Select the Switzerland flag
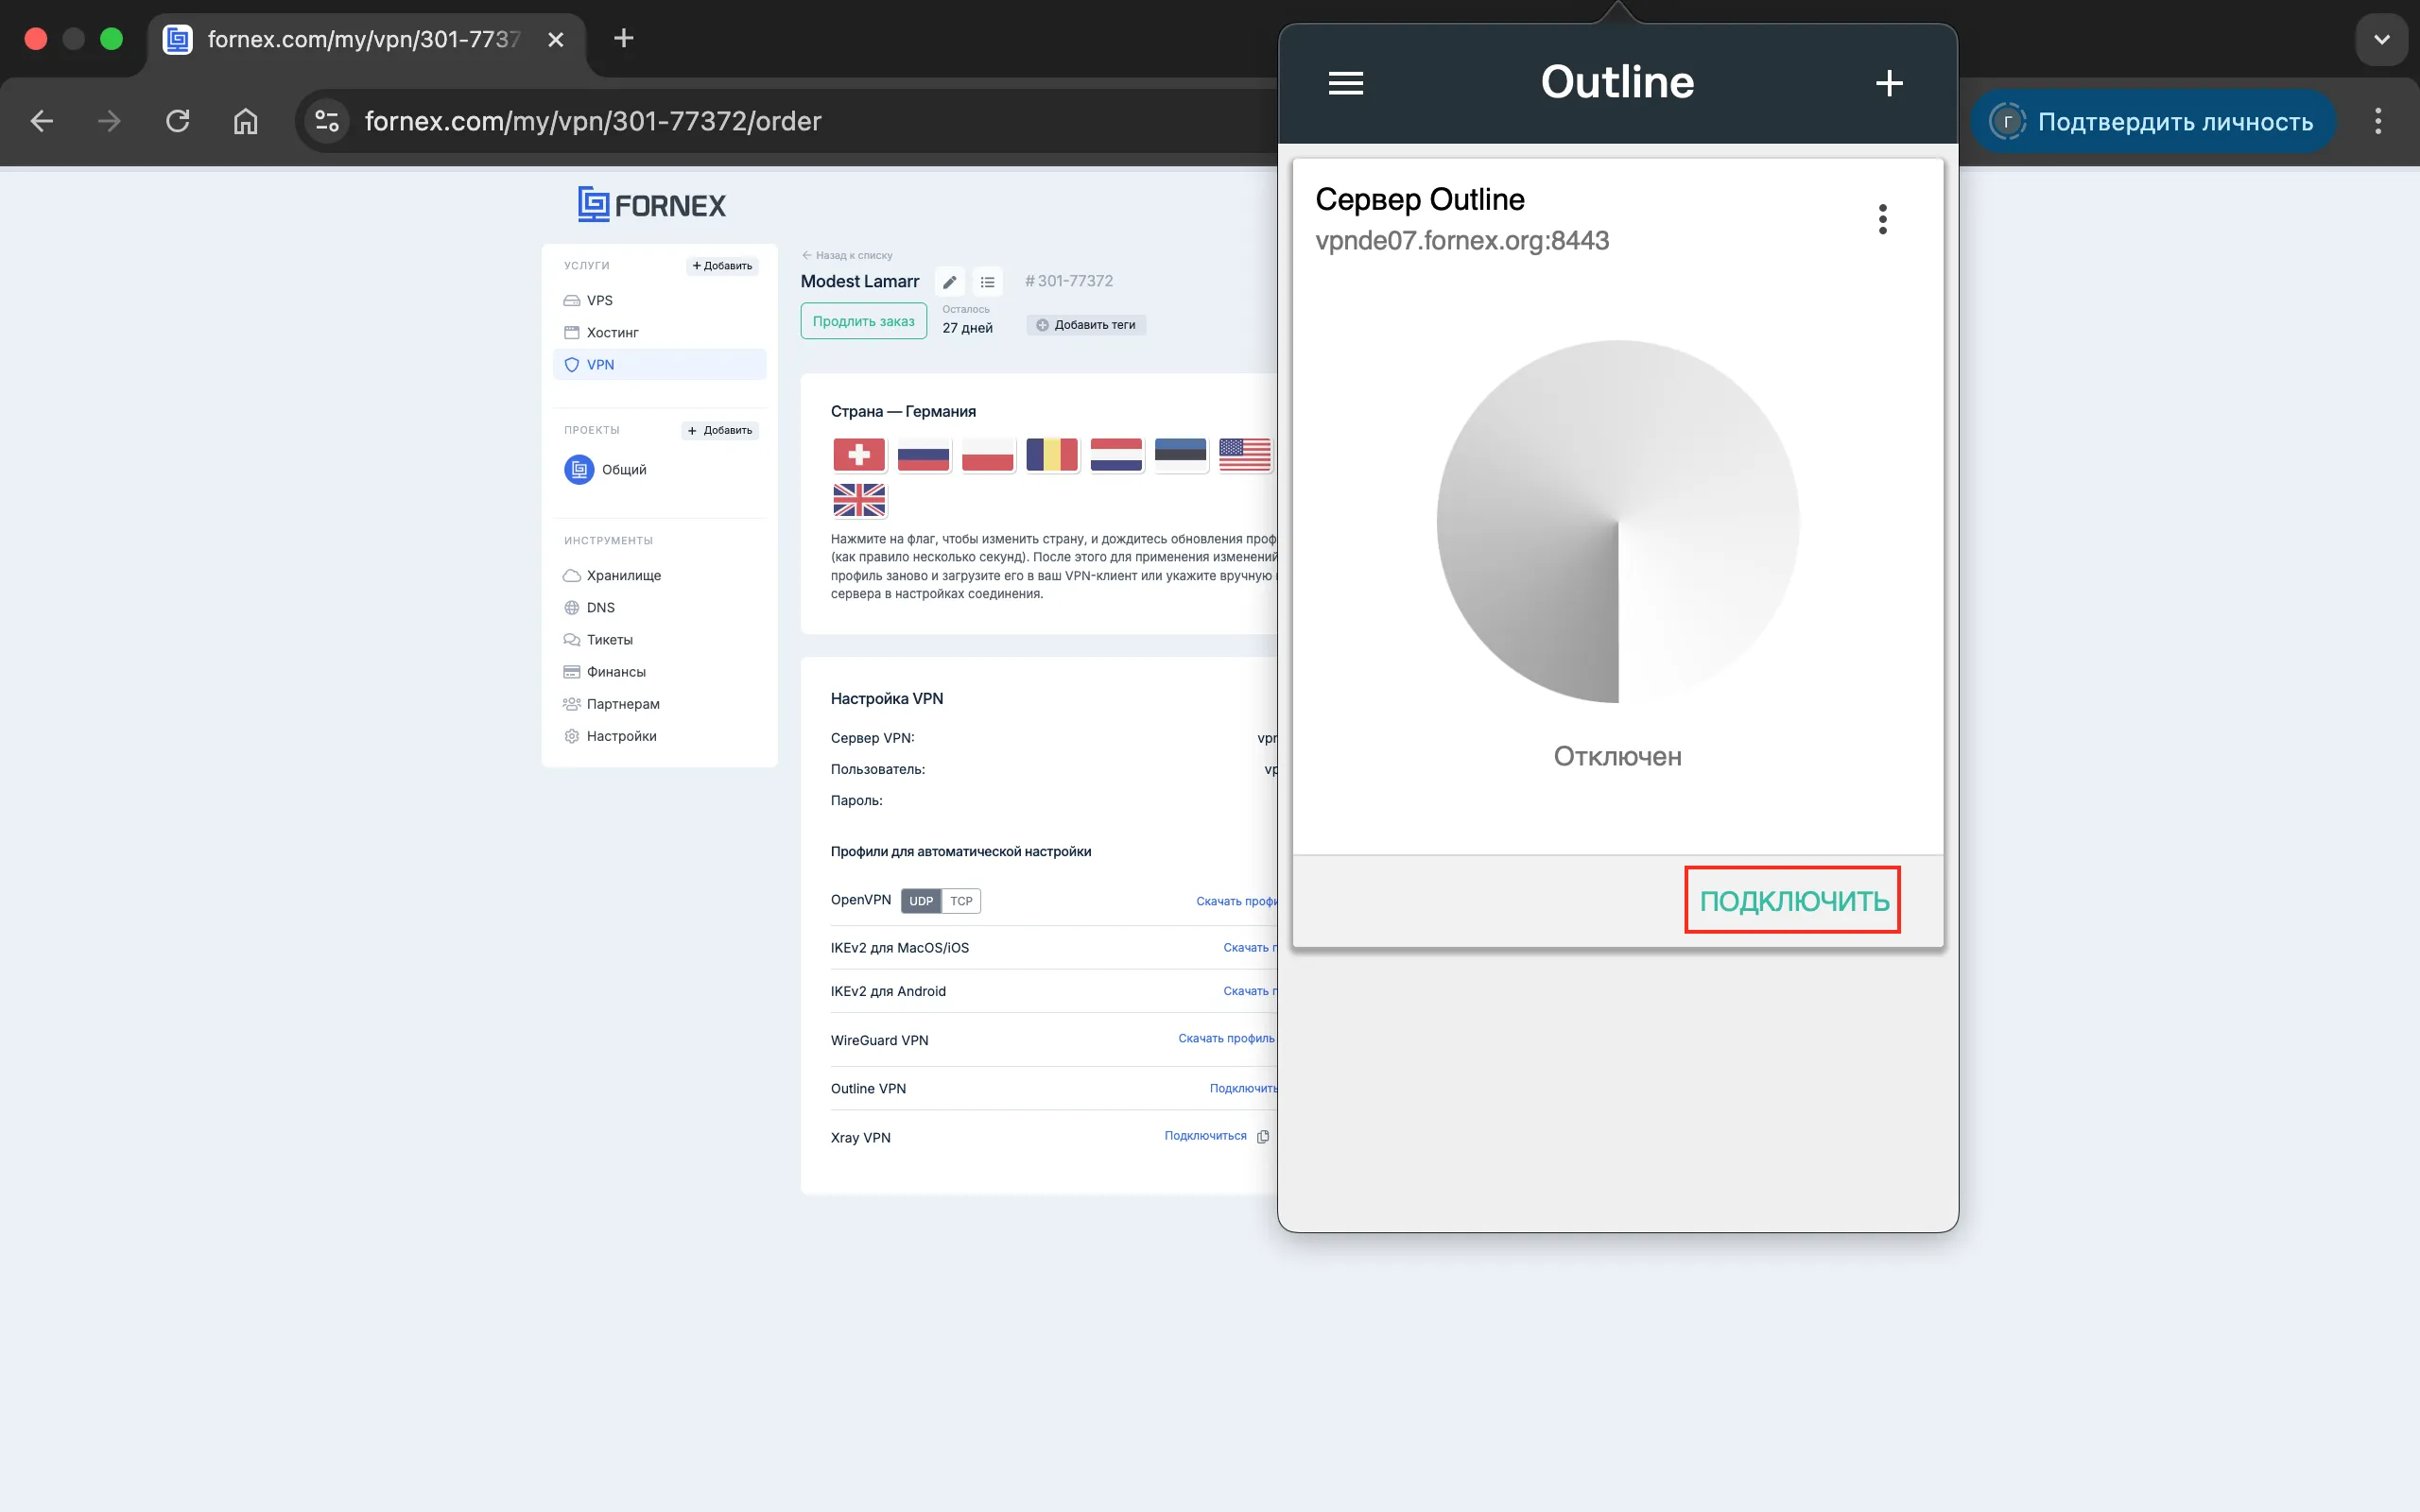2420x1512 pixels. [x=859, y=455]
